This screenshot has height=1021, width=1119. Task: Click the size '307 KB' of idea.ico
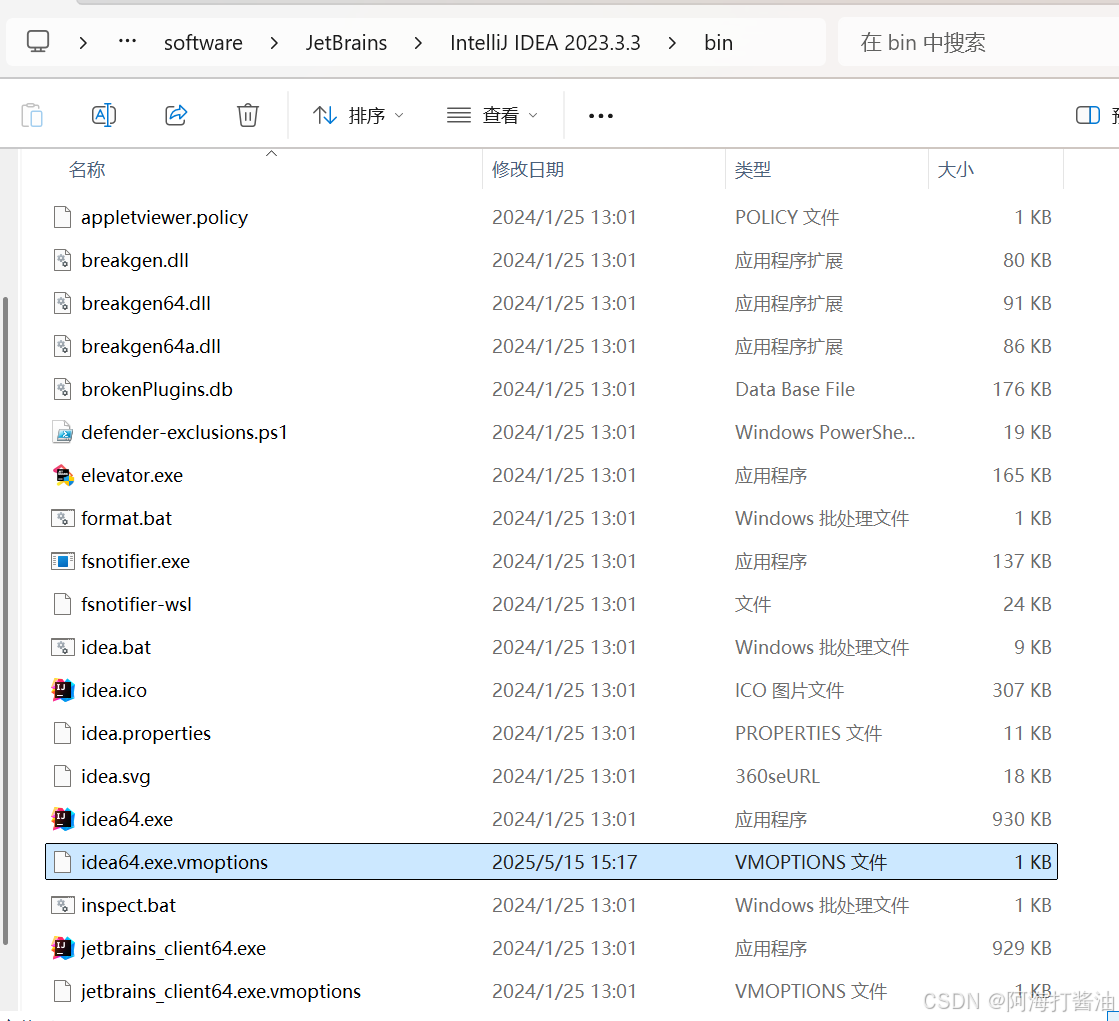[x=1022, y=690]
